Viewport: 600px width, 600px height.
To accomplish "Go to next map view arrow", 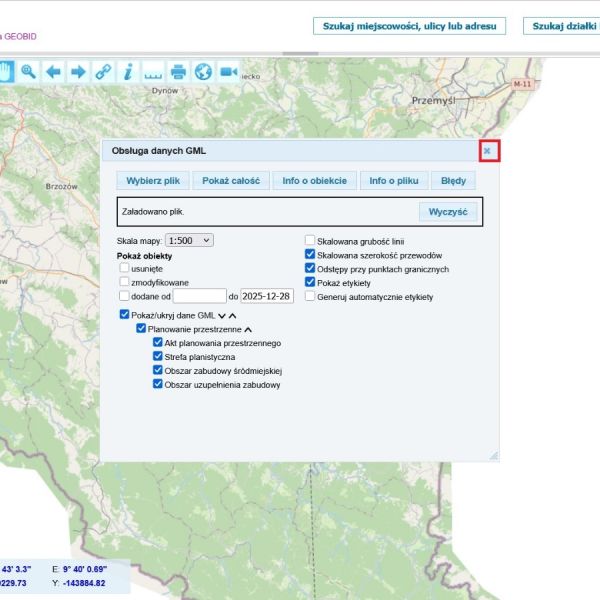I will (x=78, y=71).
